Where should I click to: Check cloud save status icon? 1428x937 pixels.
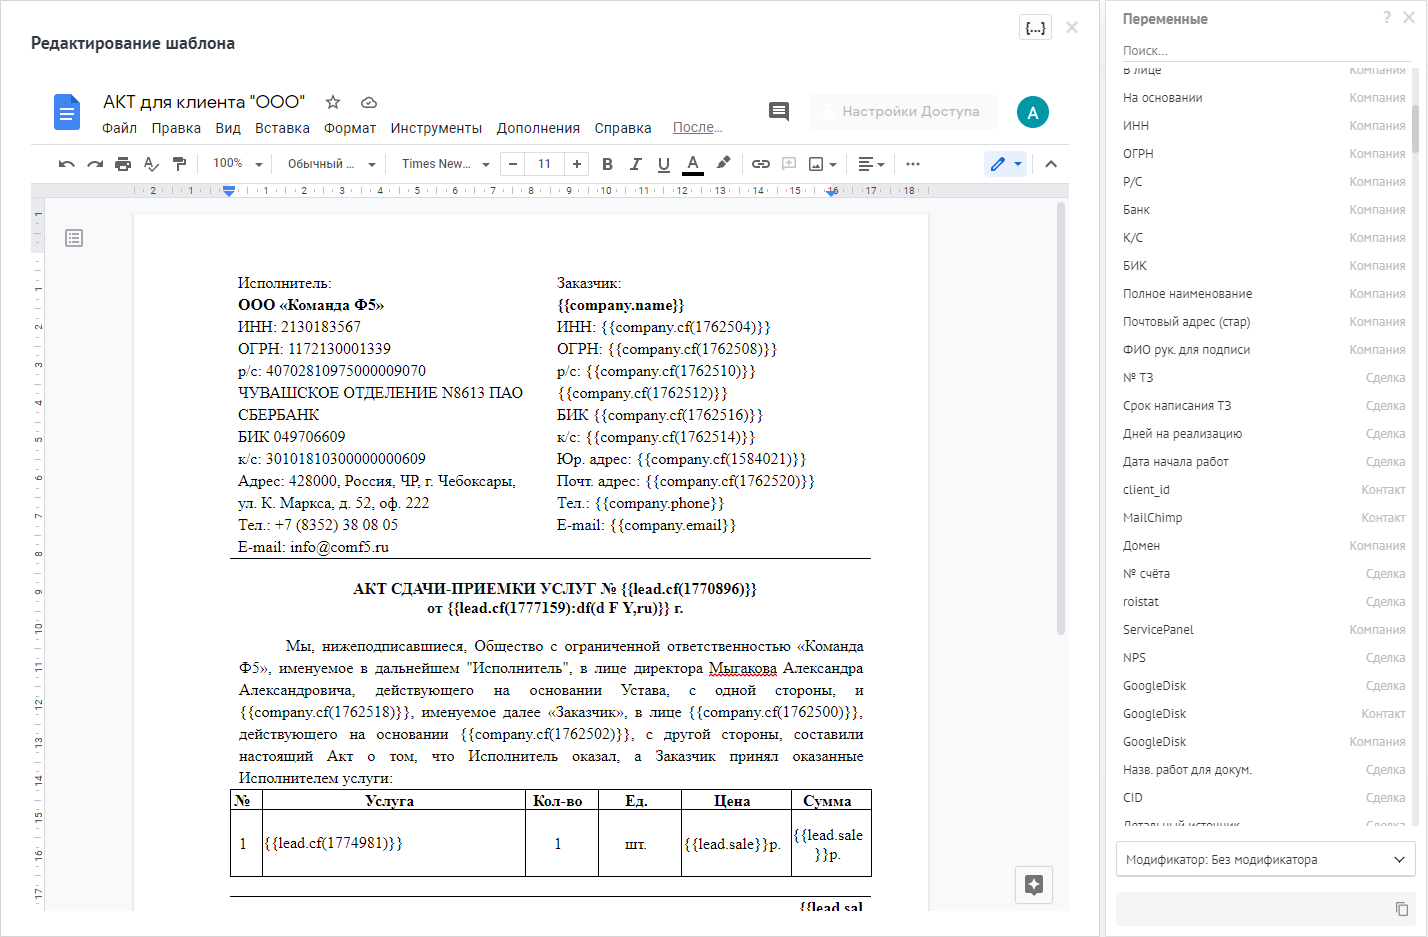369,102
